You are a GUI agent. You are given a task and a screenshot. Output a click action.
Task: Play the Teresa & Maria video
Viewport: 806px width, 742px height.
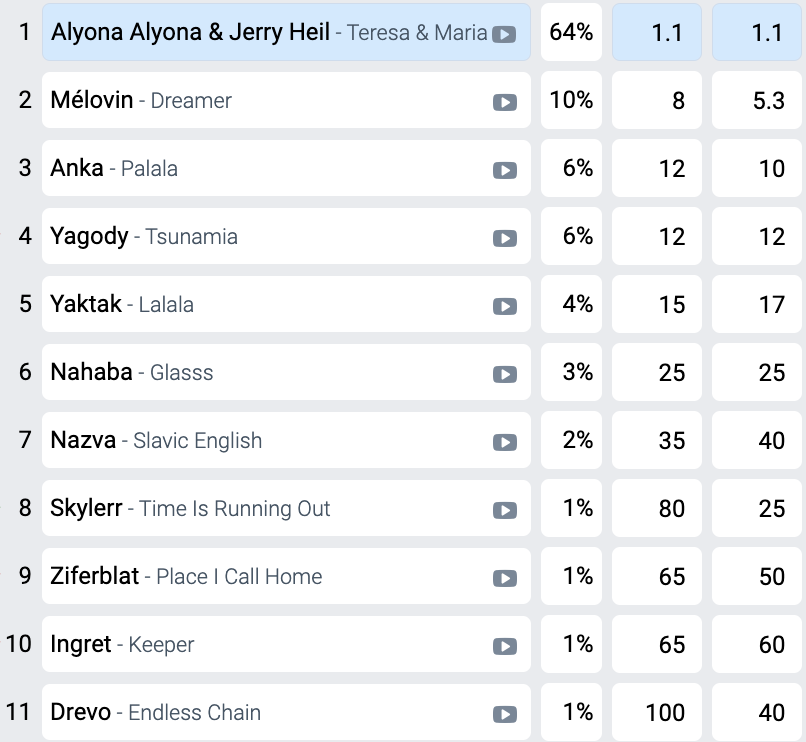[x=505, y=32]
